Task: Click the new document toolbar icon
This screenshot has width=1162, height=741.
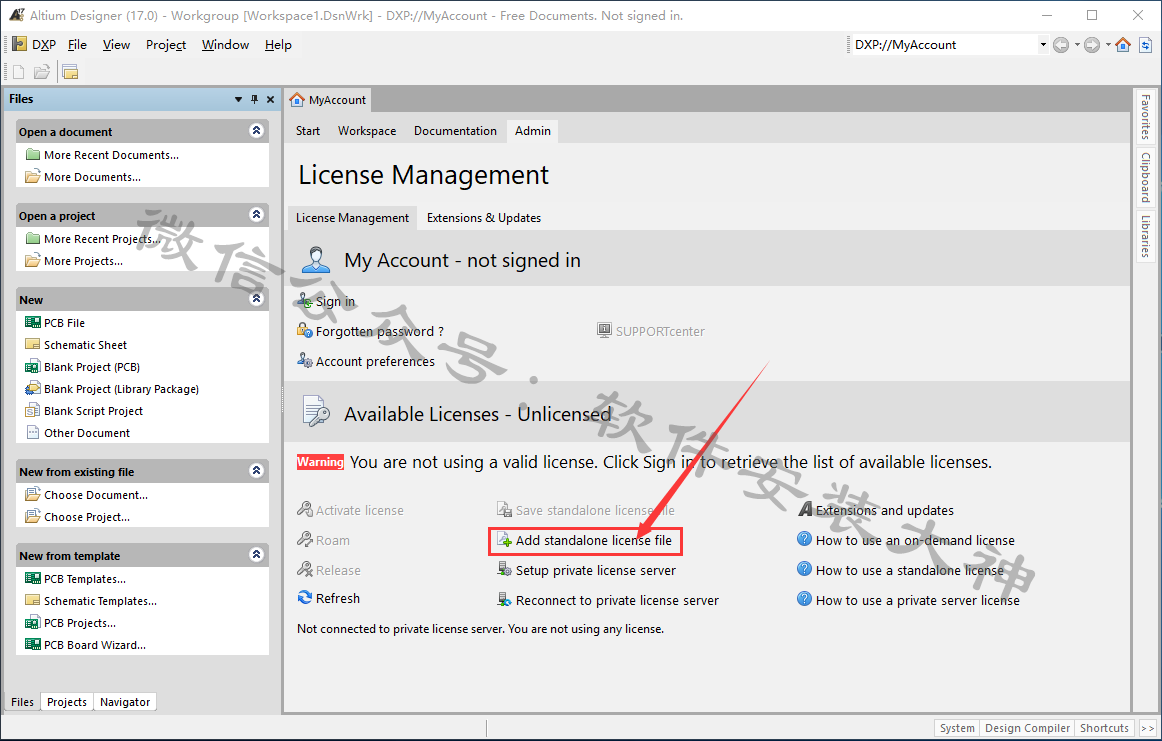Action: point(19,72)
